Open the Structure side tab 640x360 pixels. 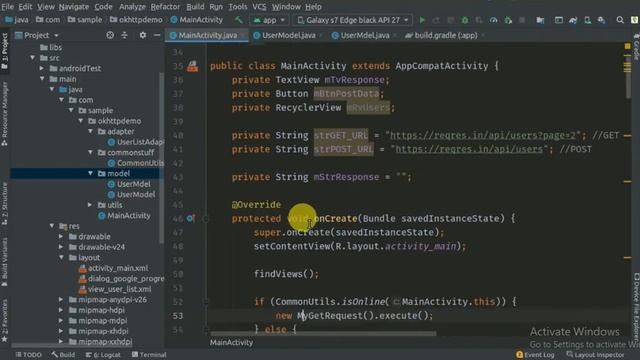click(x=4, y=204)
